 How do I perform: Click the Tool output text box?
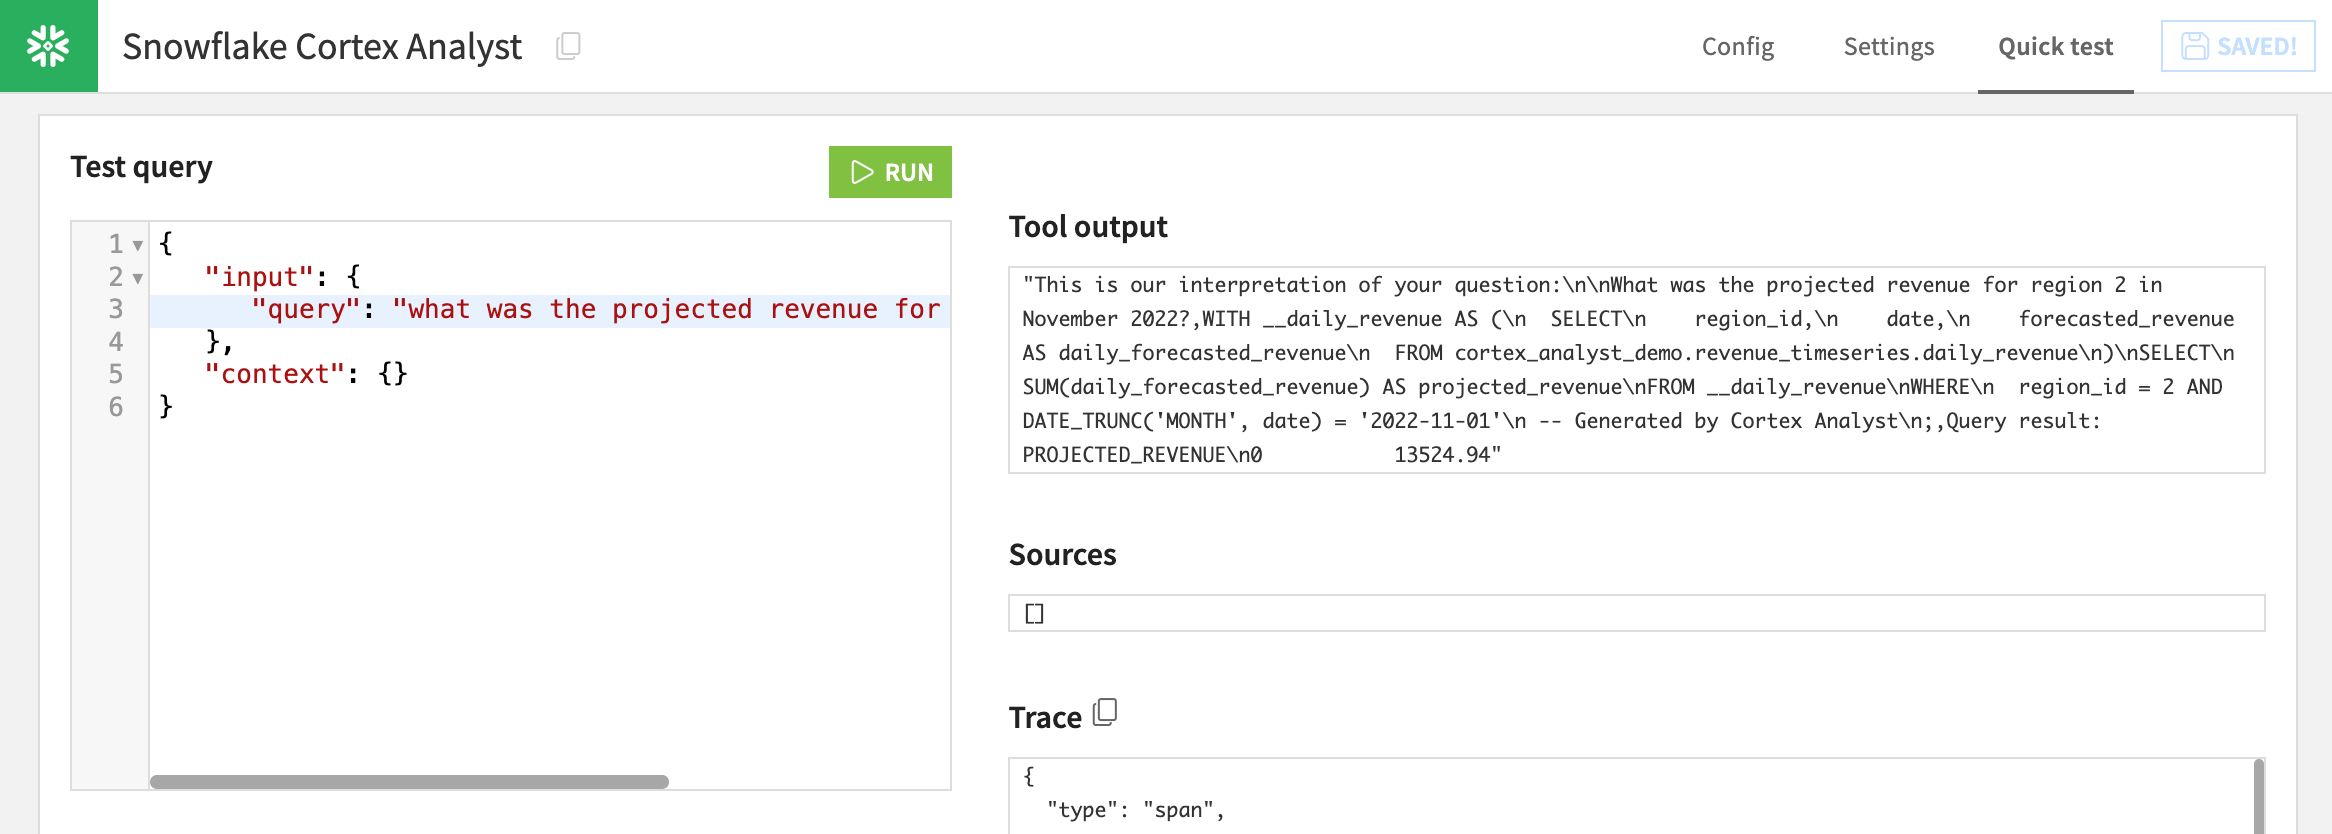click(1636, 370)
